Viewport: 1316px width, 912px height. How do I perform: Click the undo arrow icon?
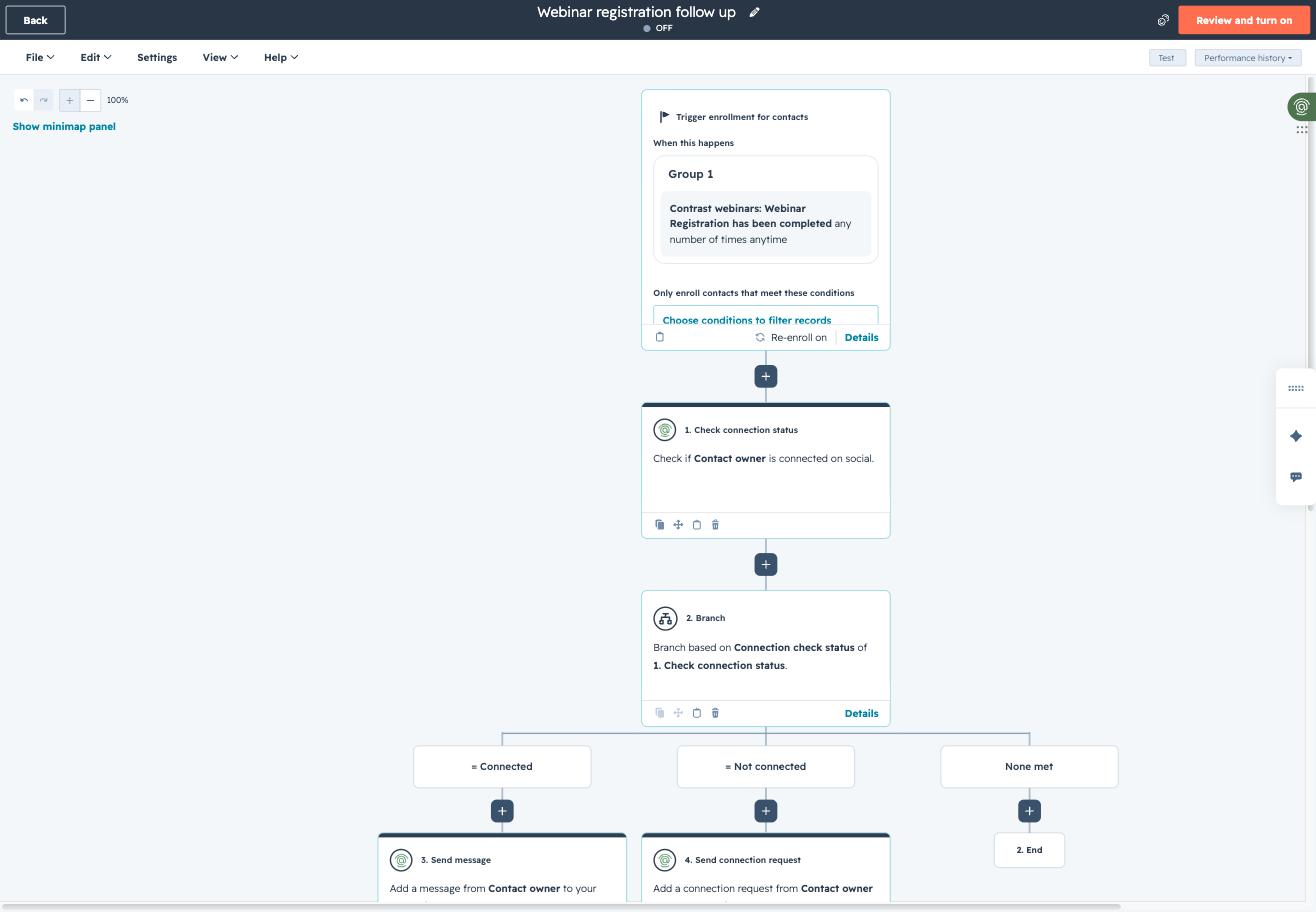(x=24, y=100)
